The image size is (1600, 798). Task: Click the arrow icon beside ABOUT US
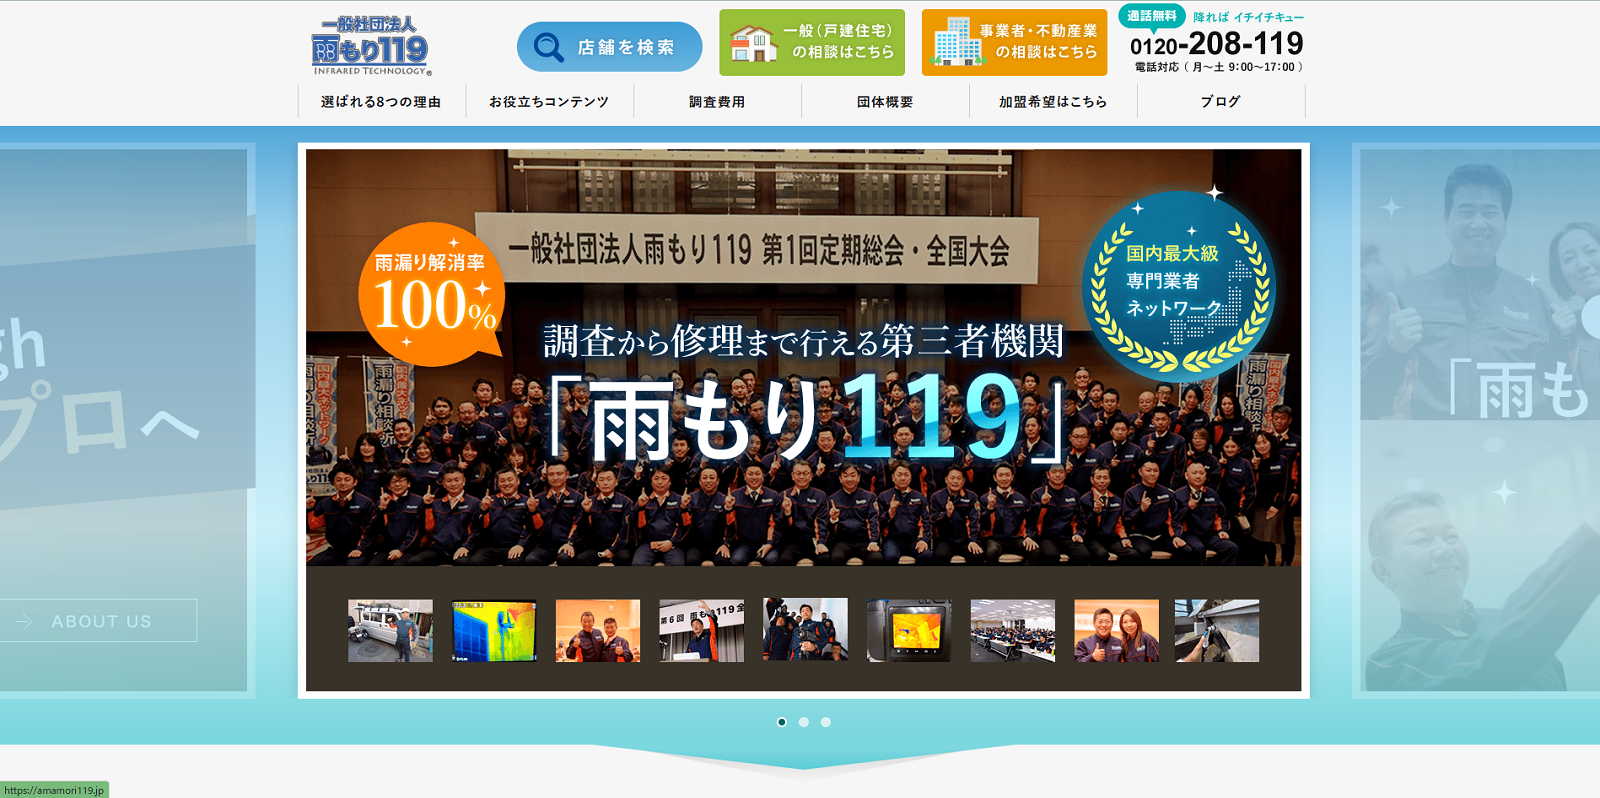coord(24,621)
